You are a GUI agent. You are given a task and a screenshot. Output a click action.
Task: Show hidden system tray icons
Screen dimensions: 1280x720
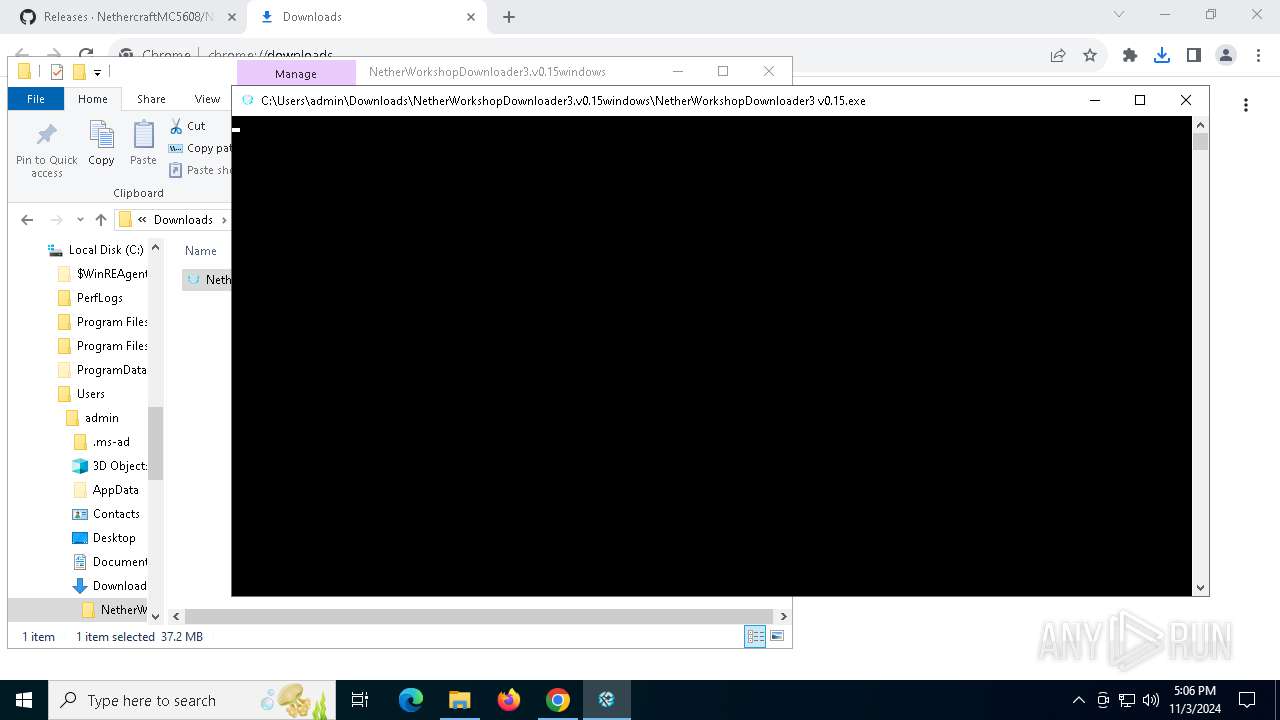(x=1079, y=700)
